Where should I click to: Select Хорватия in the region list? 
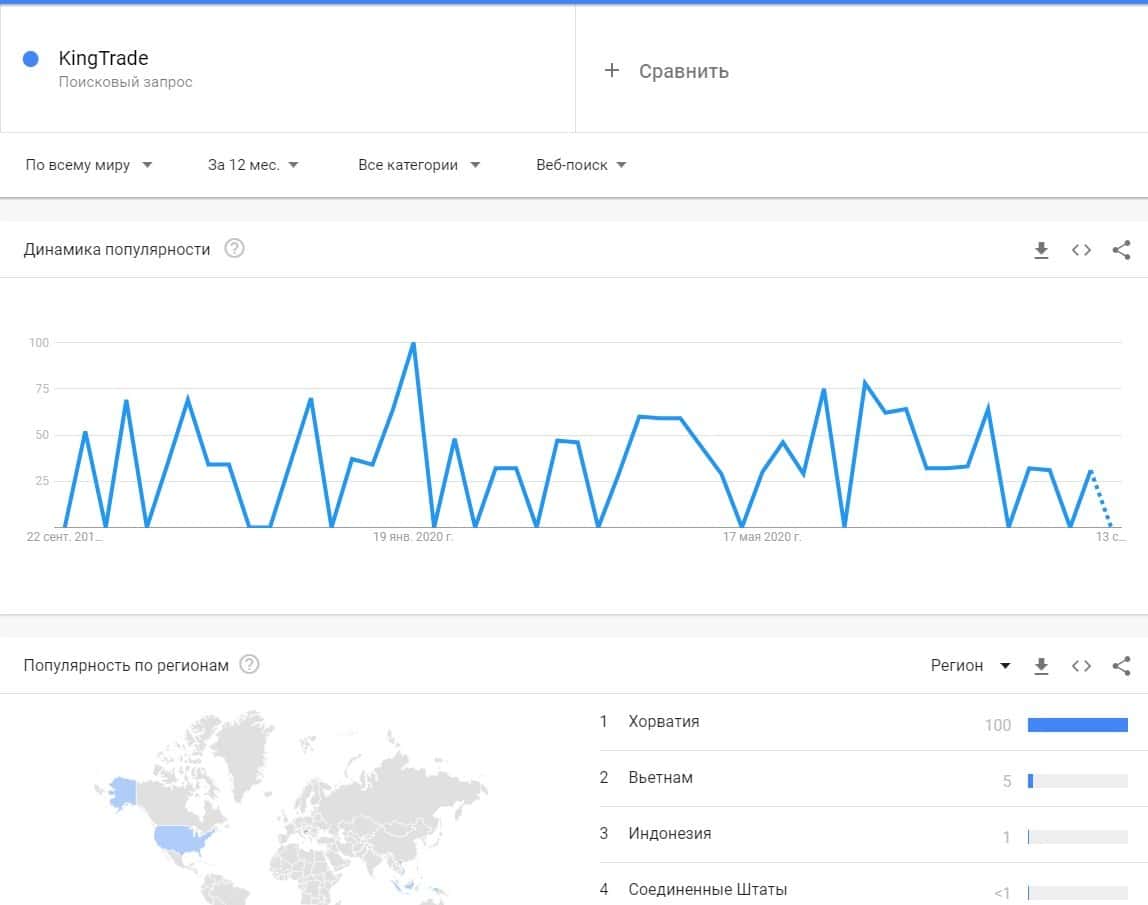point(664,722)
